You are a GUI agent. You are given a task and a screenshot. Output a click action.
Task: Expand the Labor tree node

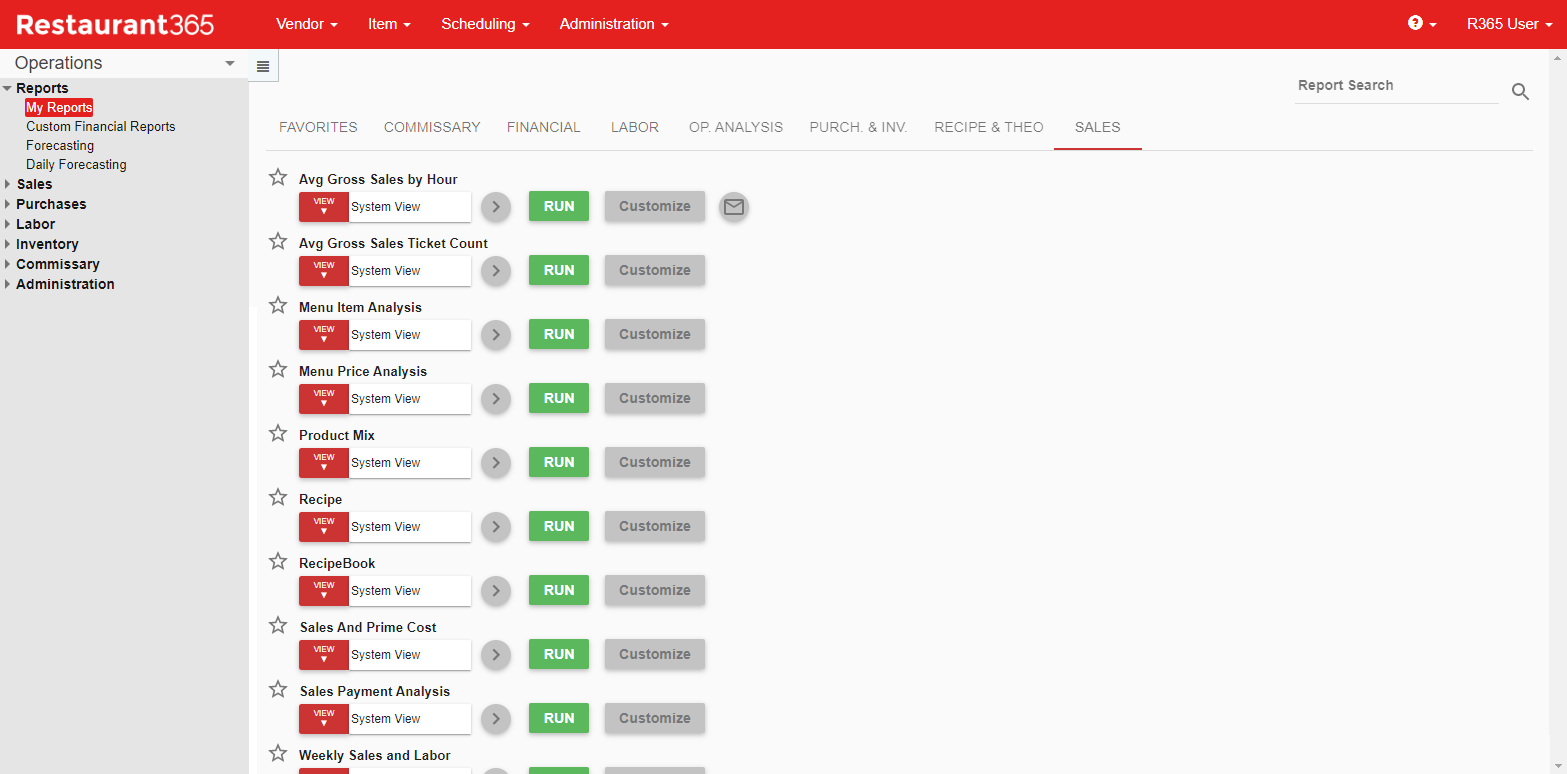8,224
